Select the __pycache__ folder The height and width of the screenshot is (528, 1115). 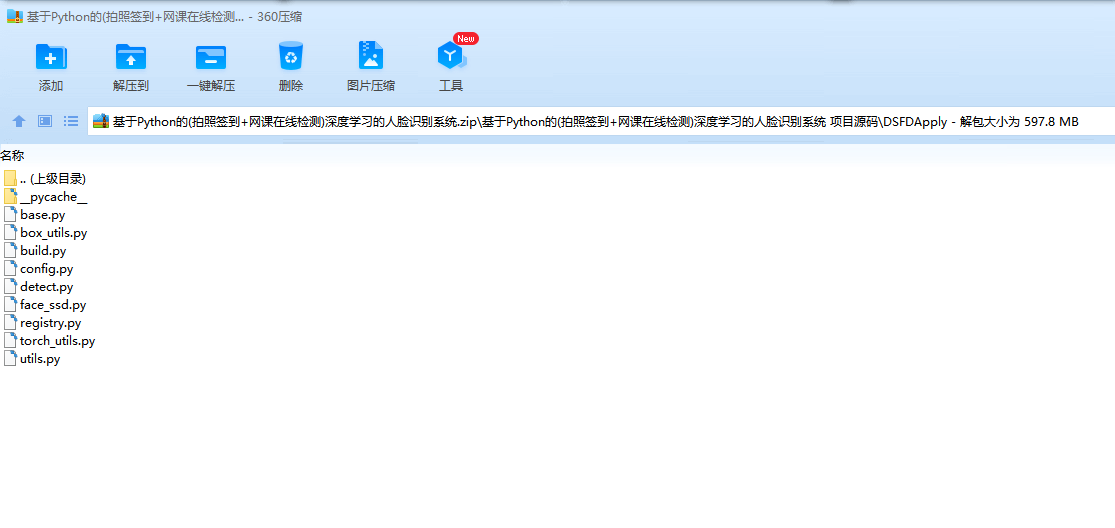click(x=46, y=197)
